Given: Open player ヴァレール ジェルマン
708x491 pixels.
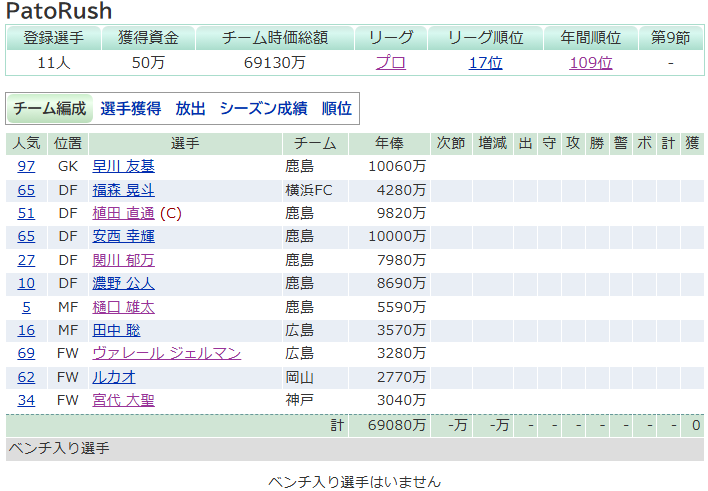Looking at the screenshot, I should (x=167, y=353).
